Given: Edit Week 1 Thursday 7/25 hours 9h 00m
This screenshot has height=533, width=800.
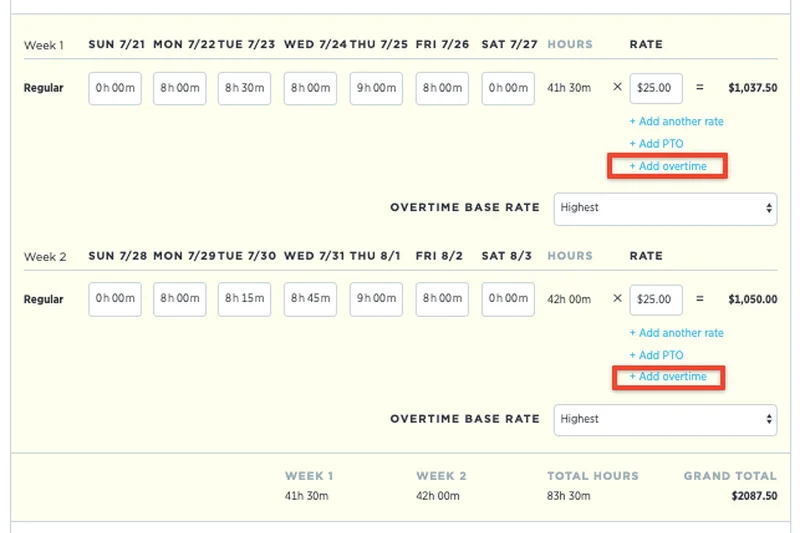Looking at the screenshot, I should pyautogui.click(x=376, y=88).
